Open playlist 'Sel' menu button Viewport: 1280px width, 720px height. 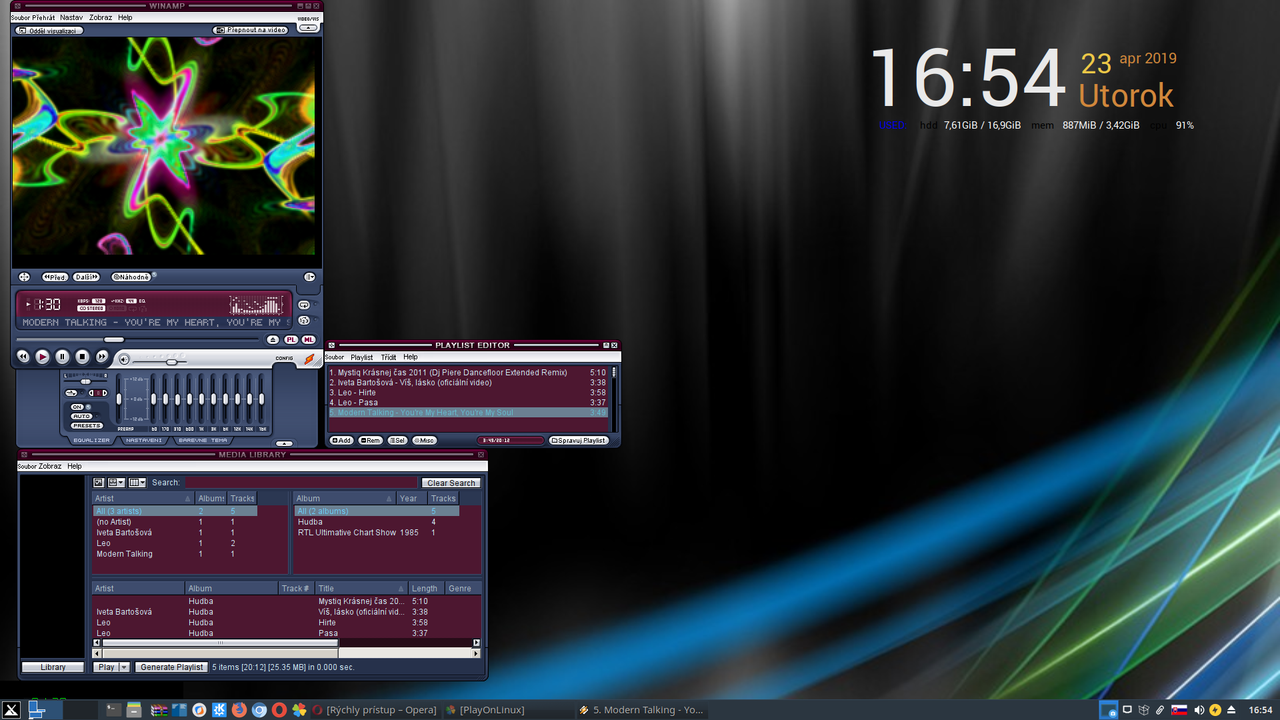click(397, 440)
